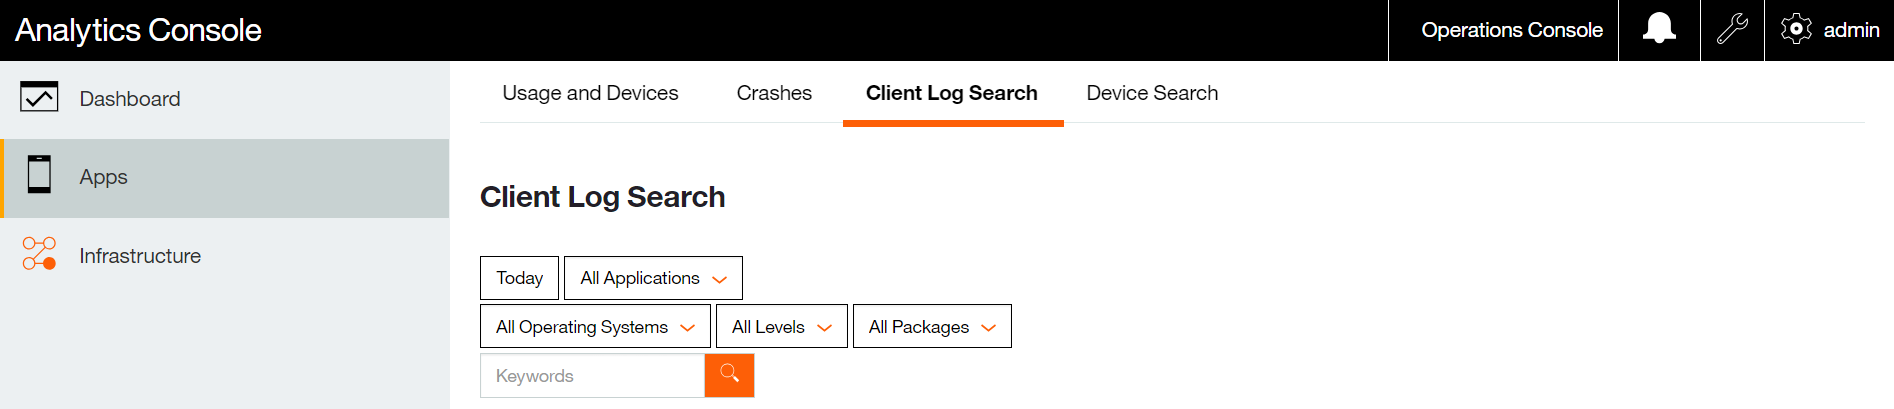
Task: Open the All Operating Systems dropdown
Action: tap(595, 327)
